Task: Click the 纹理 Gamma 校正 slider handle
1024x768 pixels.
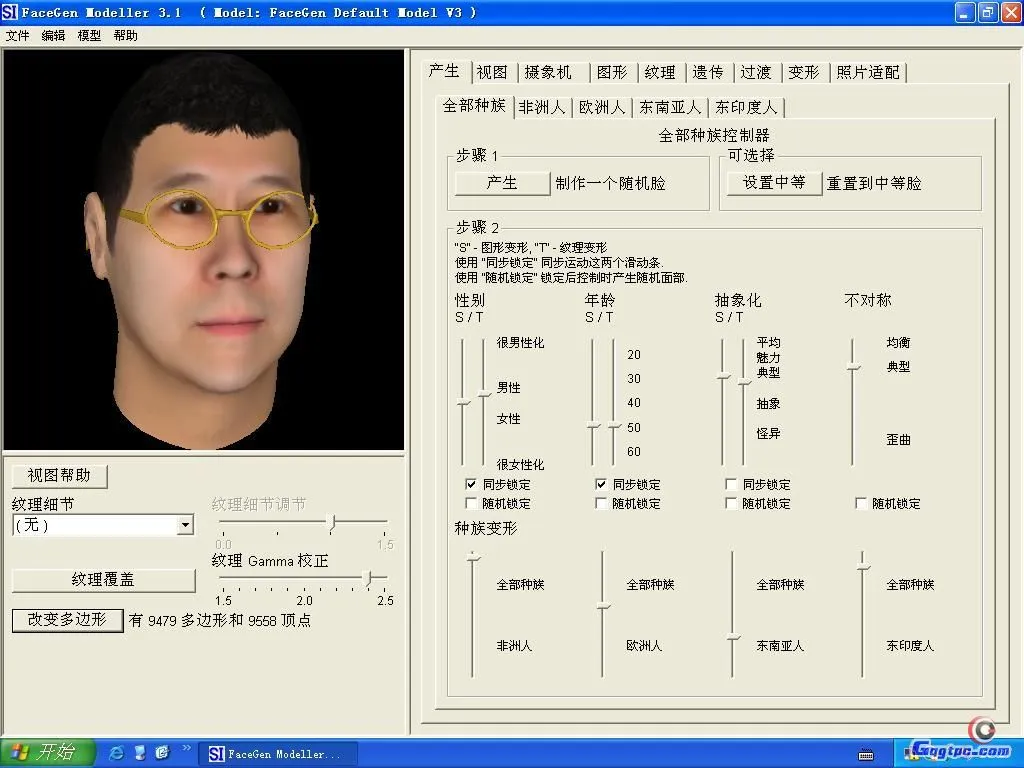Action: (369, 578)
